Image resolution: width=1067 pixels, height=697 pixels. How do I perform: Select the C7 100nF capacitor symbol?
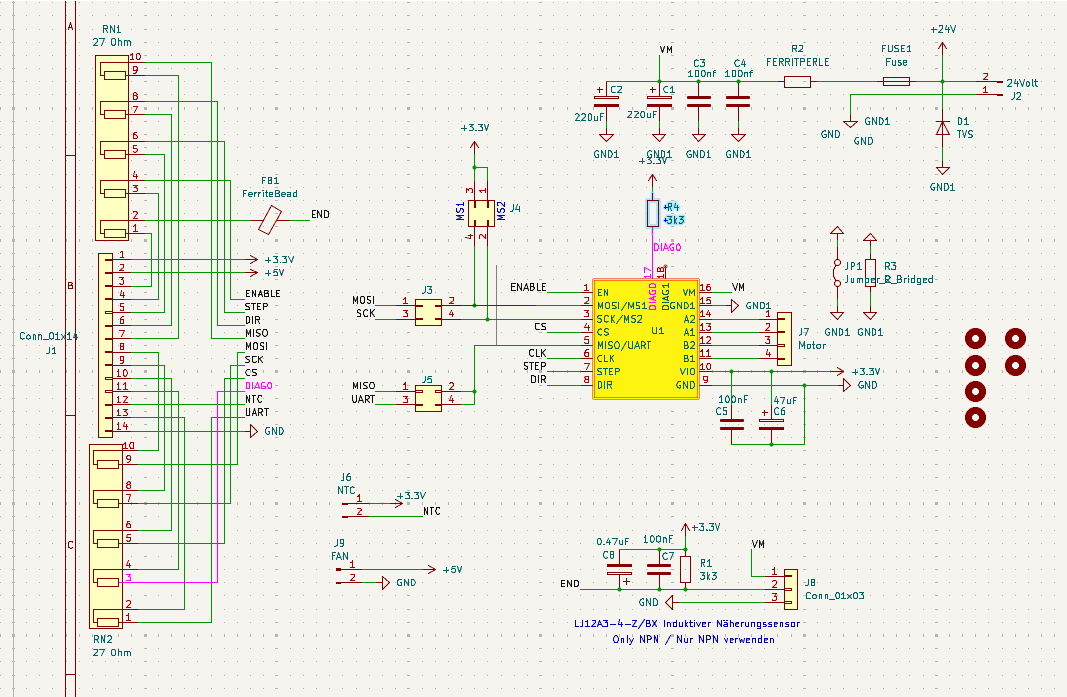point(659,569)
